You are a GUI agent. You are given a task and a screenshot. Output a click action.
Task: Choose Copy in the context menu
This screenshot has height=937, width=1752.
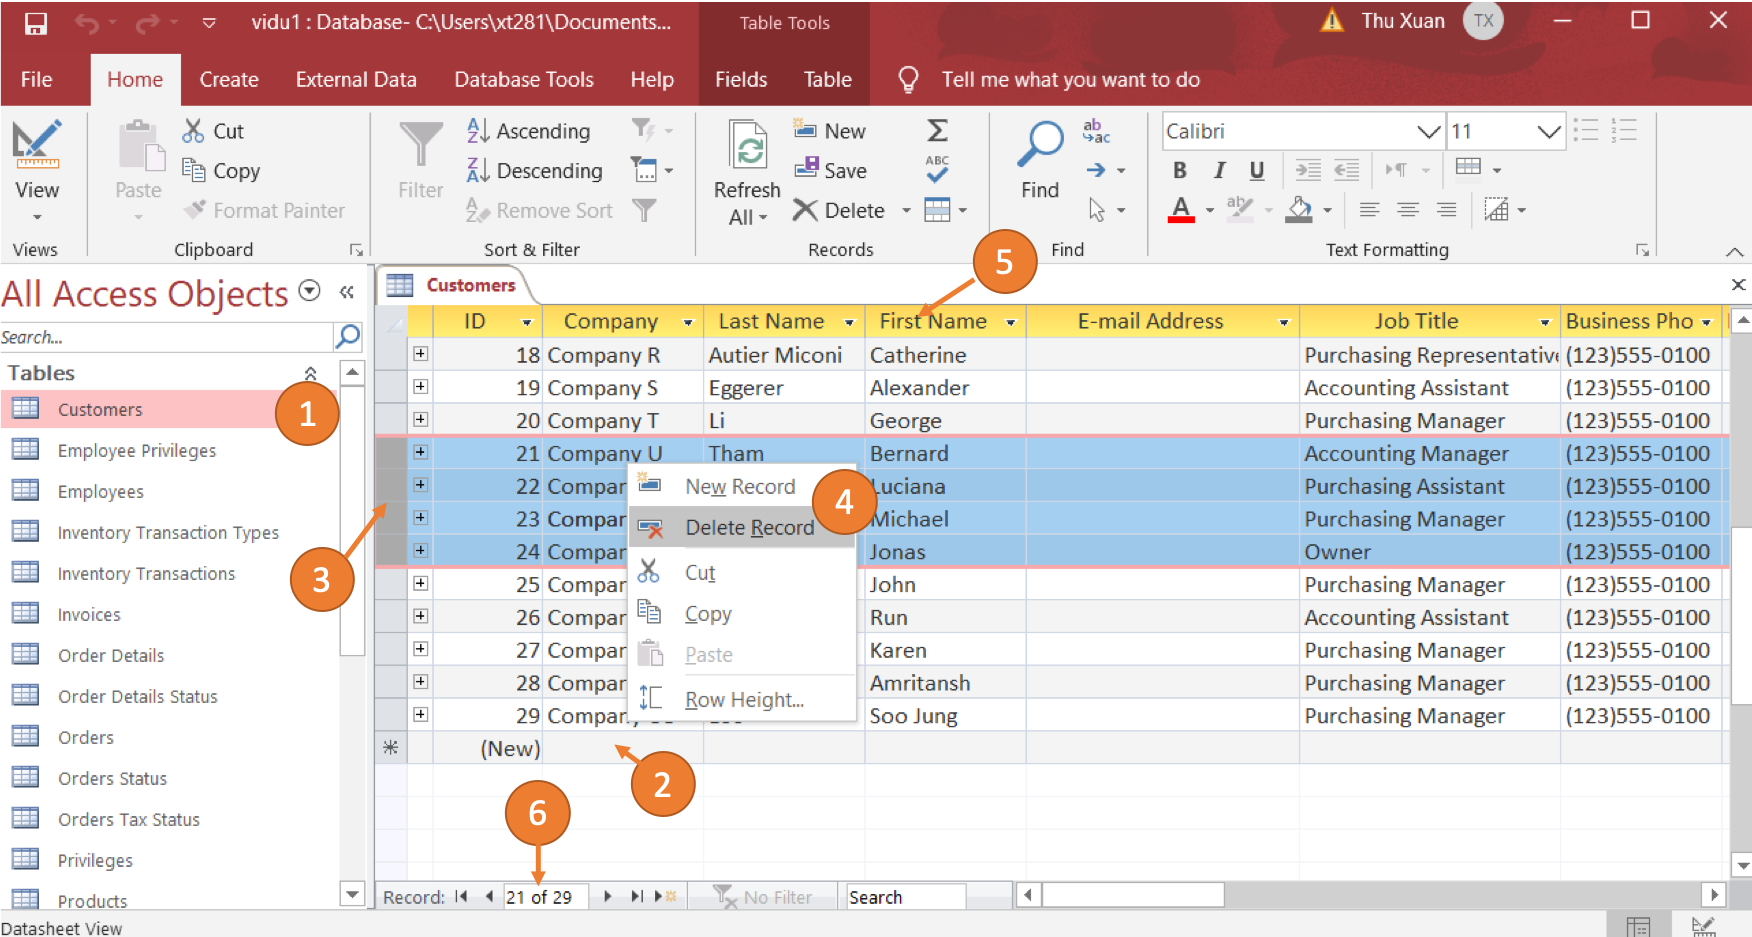tap(741, 614)
